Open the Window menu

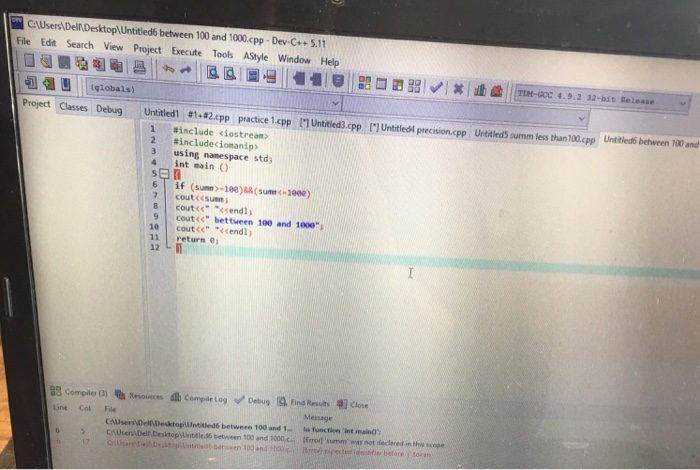pyautogui.click(x=294, y=59)
